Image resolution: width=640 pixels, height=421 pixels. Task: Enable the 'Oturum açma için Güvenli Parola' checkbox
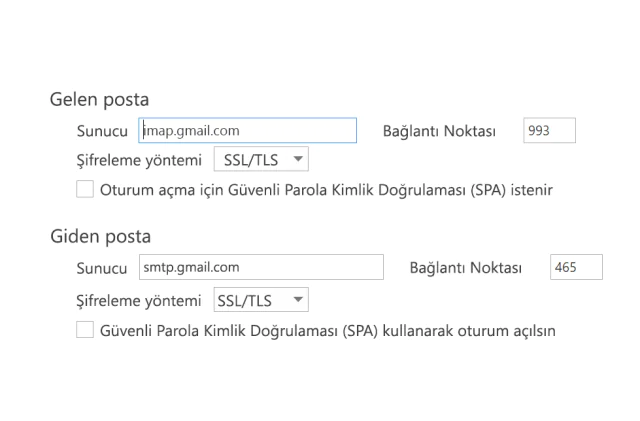coord(85,189)
